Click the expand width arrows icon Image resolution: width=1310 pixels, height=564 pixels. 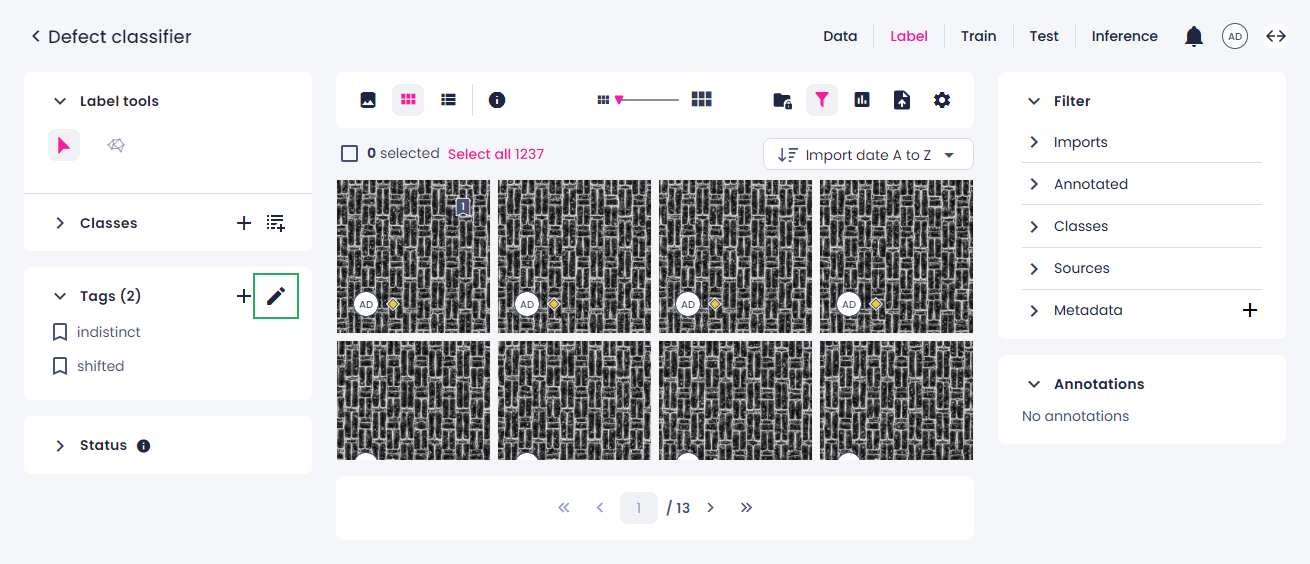(x=1276, y=36)
